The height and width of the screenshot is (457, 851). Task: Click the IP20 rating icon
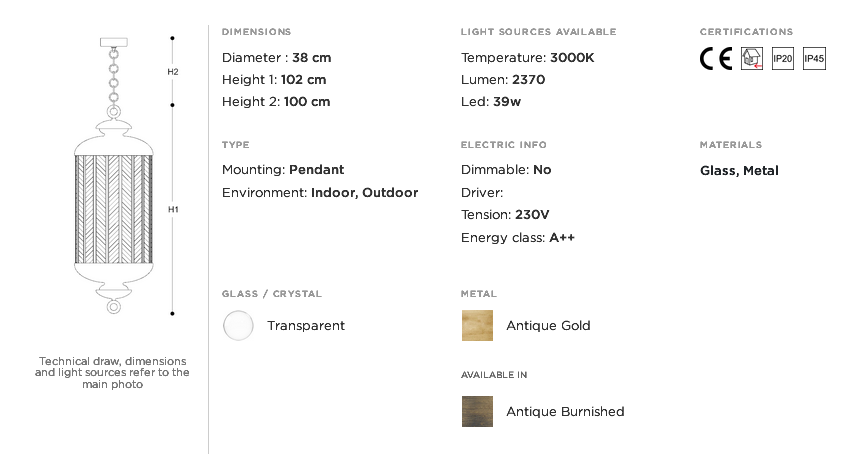(x=782, y=59)
